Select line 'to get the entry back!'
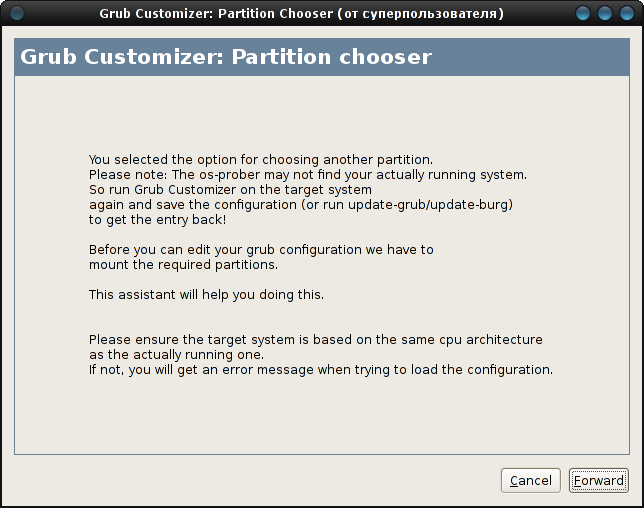Screen dimensions: 644x508 (157, 219)
